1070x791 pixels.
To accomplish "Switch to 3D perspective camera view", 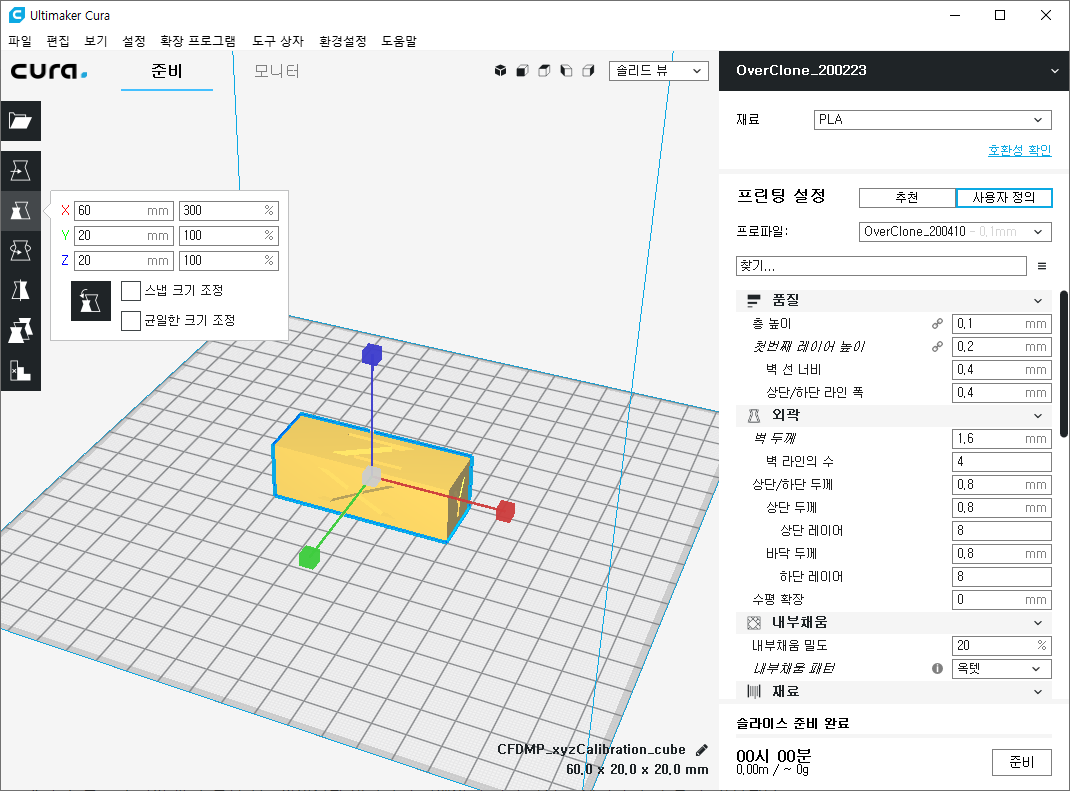I will point(500,70).
